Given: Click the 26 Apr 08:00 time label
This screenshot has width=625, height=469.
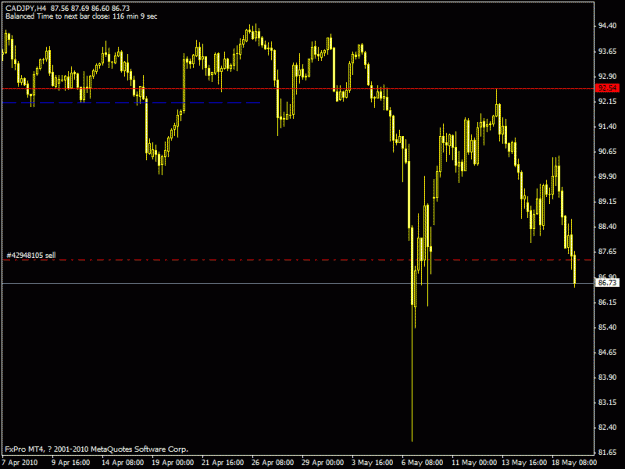Looking at the screenshot, I should [x=273, y=463].
